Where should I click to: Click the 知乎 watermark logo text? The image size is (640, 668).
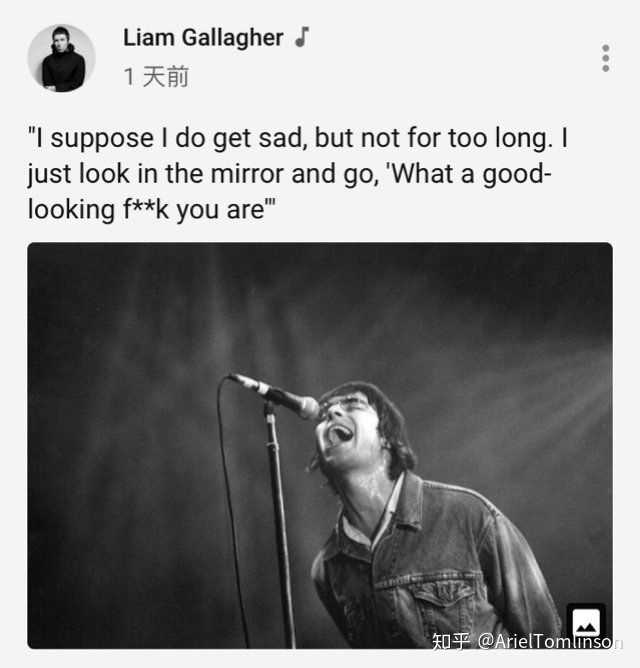(x=451, y=641)
